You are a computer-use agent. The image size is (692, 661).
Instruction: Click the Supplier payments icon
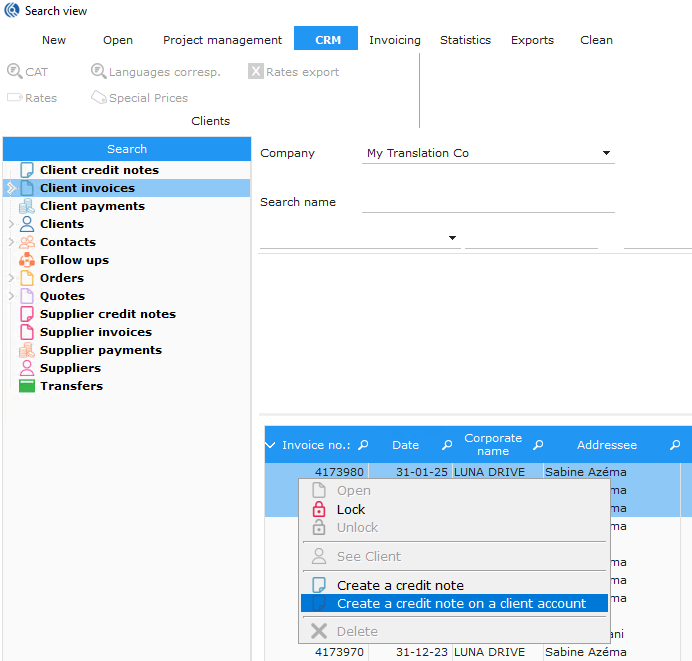pyautogui.click(x=27, y=350)
